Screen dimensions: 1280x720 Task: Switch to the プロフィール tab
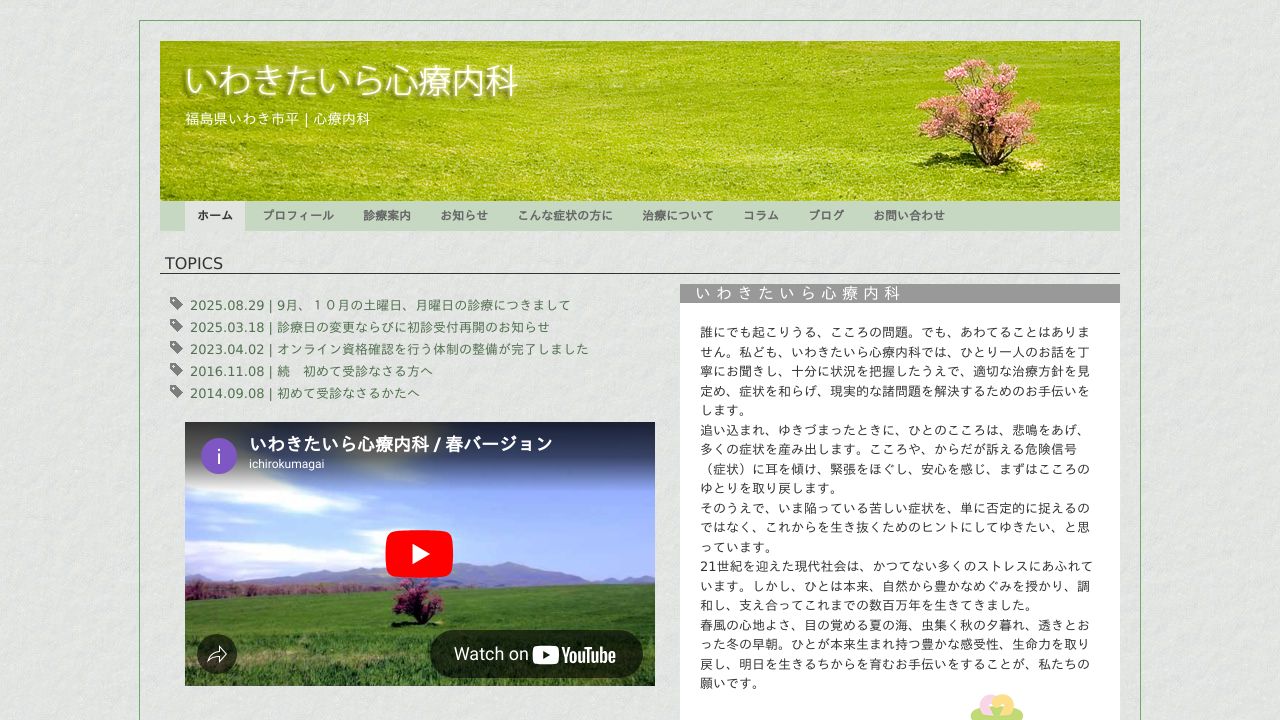tap(298, 215)
